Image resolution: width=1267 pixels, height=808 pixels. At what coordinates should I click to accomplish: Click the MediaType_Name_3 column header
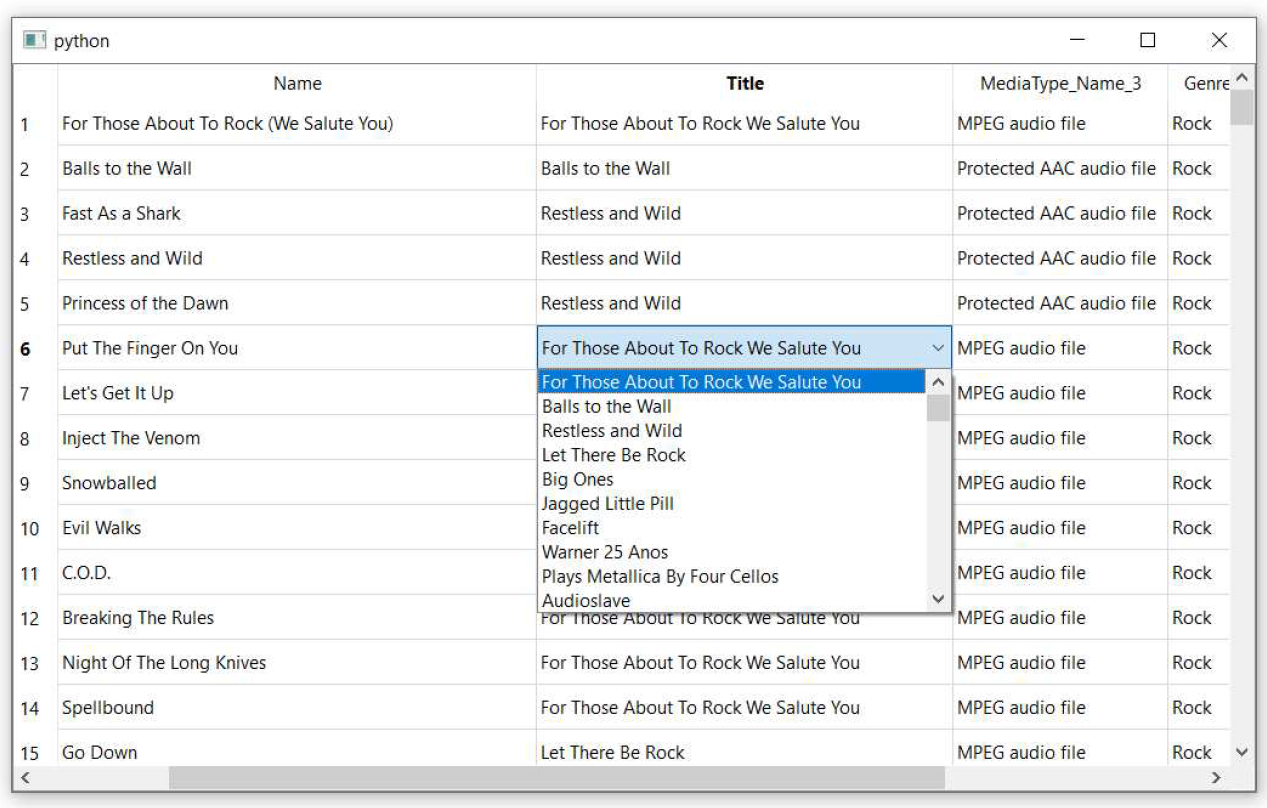coord(1060,84)
